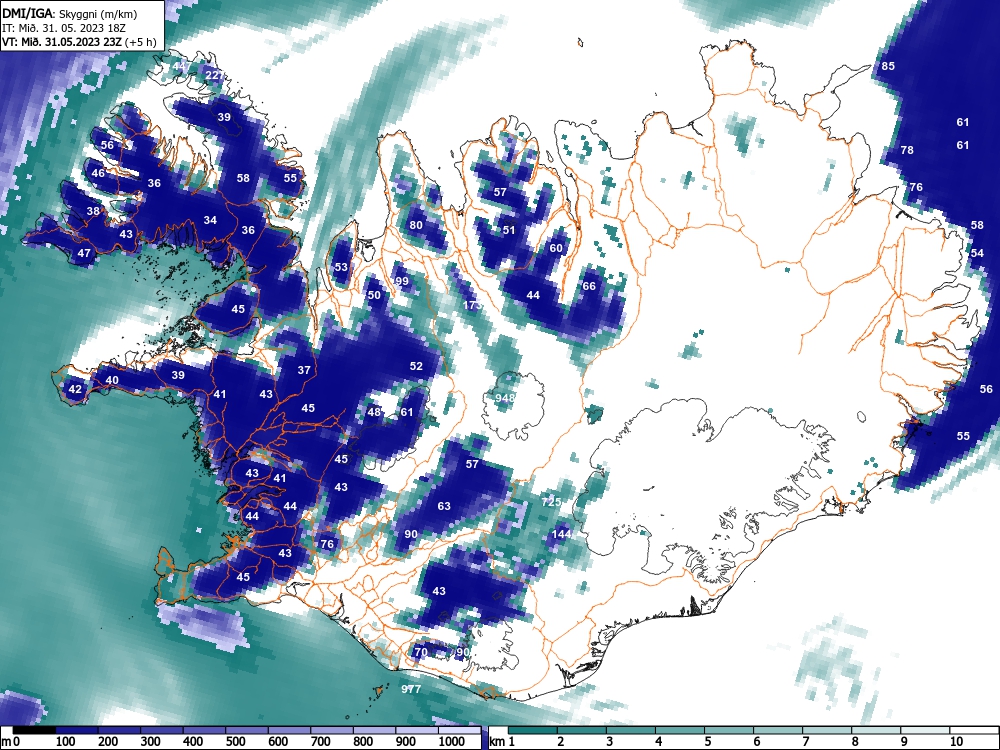
Task: Select the visibility value 80
Action: pos(416,224)
